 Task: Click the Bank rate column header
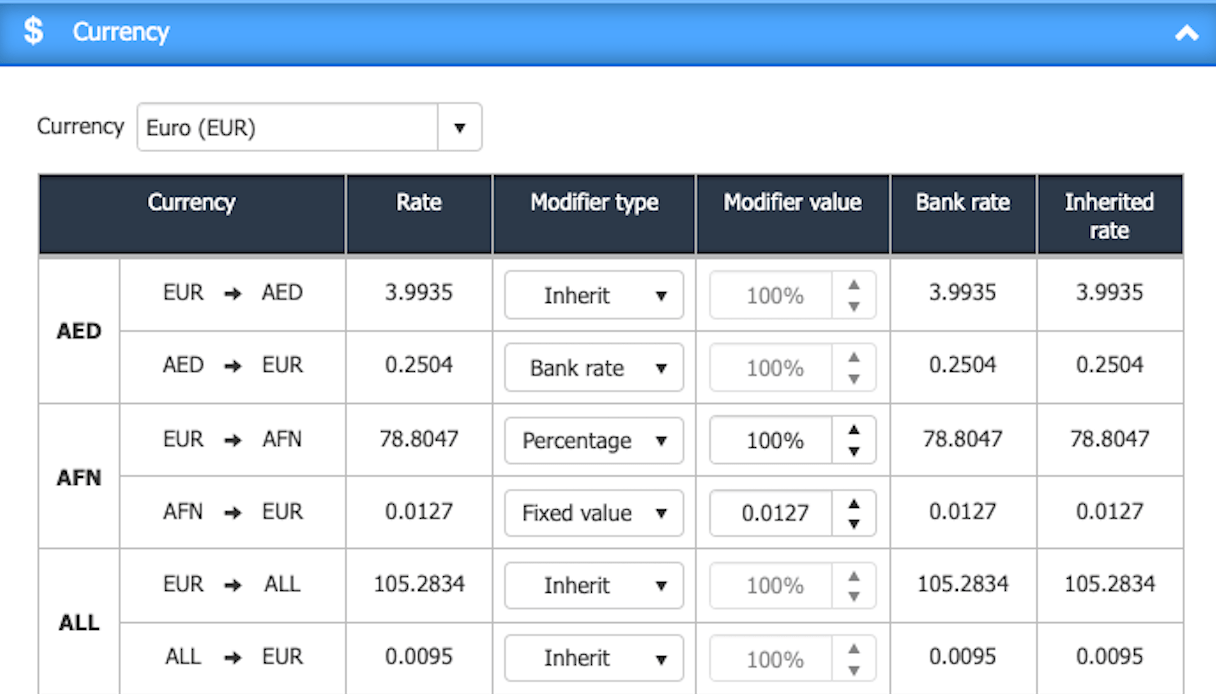tap(963, 214)
